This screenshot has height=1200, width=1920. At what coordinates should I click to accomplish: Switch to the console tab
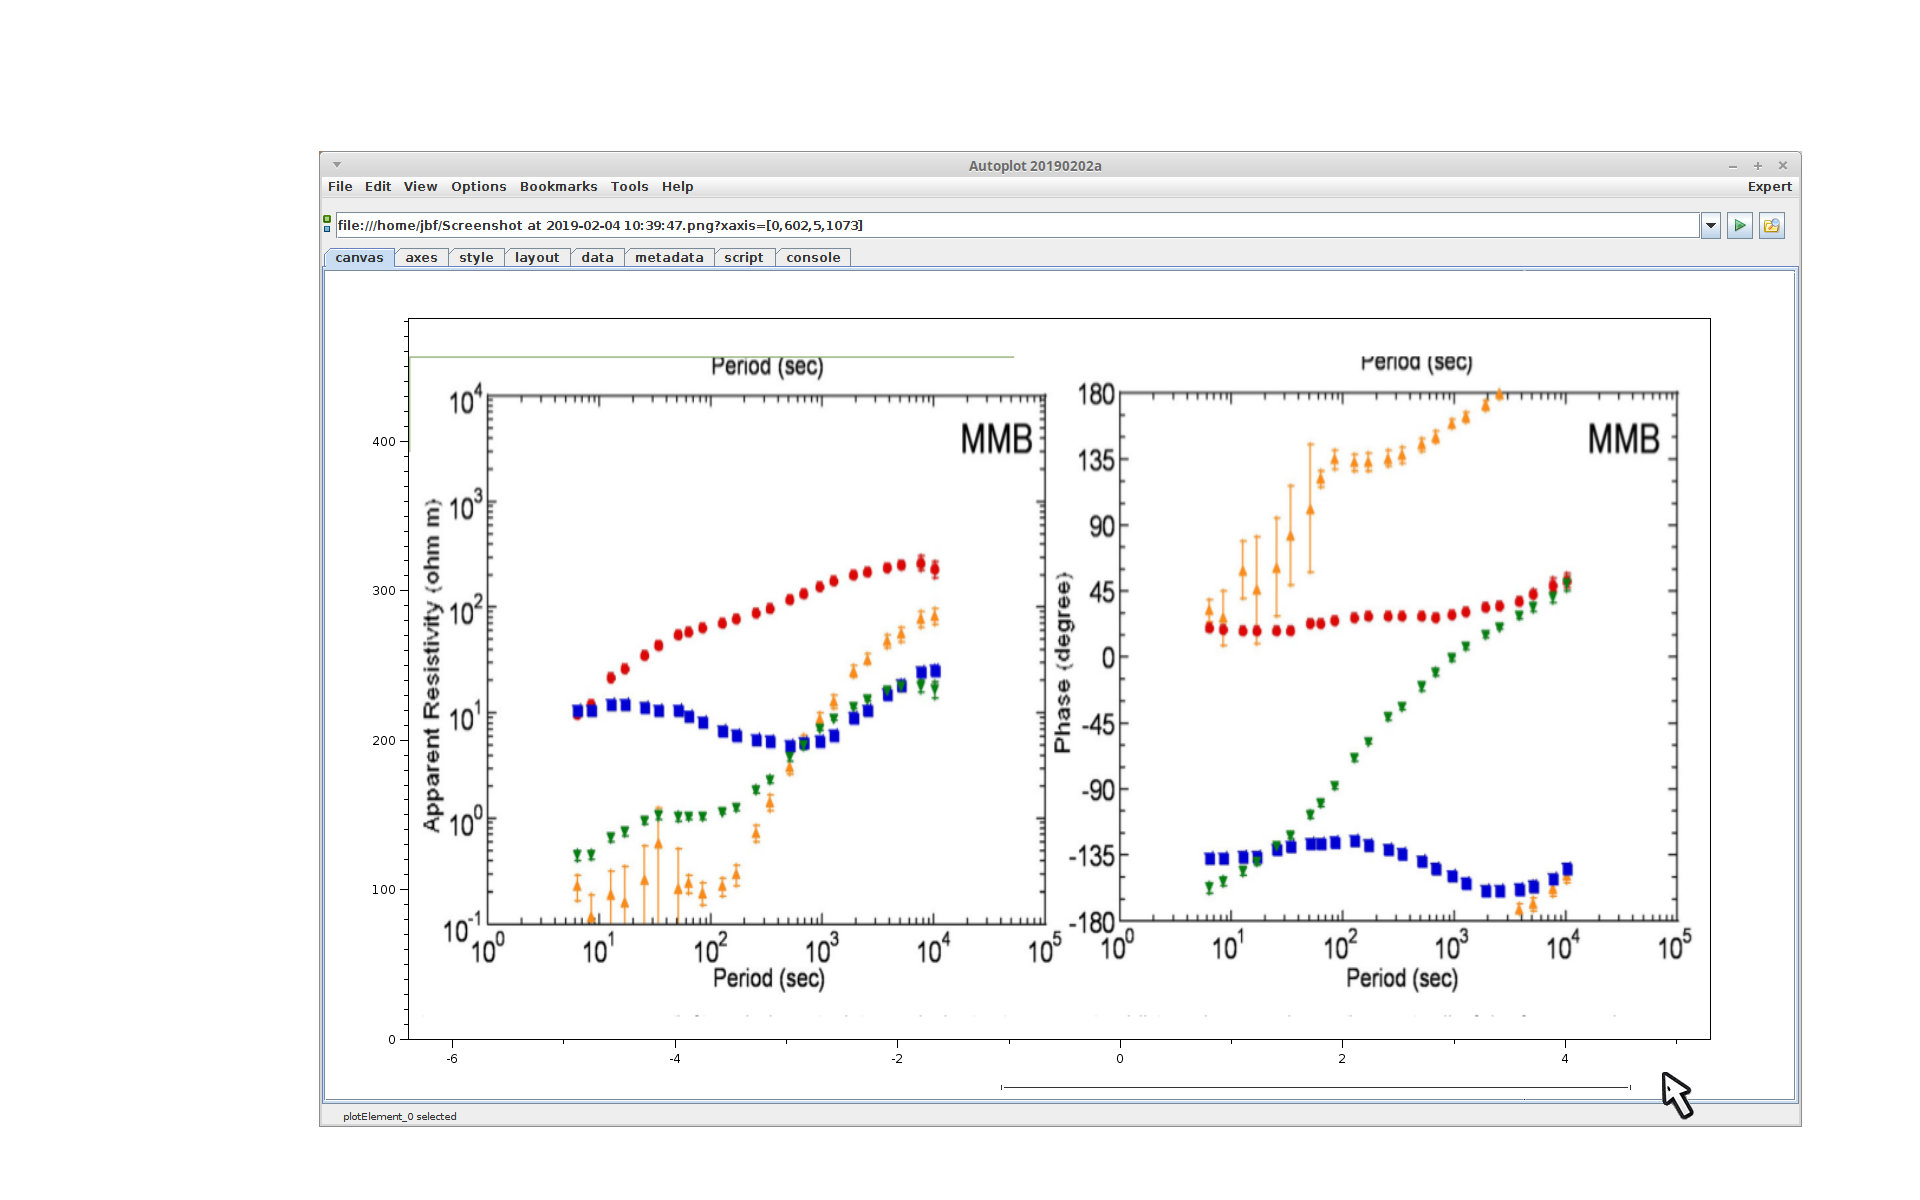click(x=813, y=258)
